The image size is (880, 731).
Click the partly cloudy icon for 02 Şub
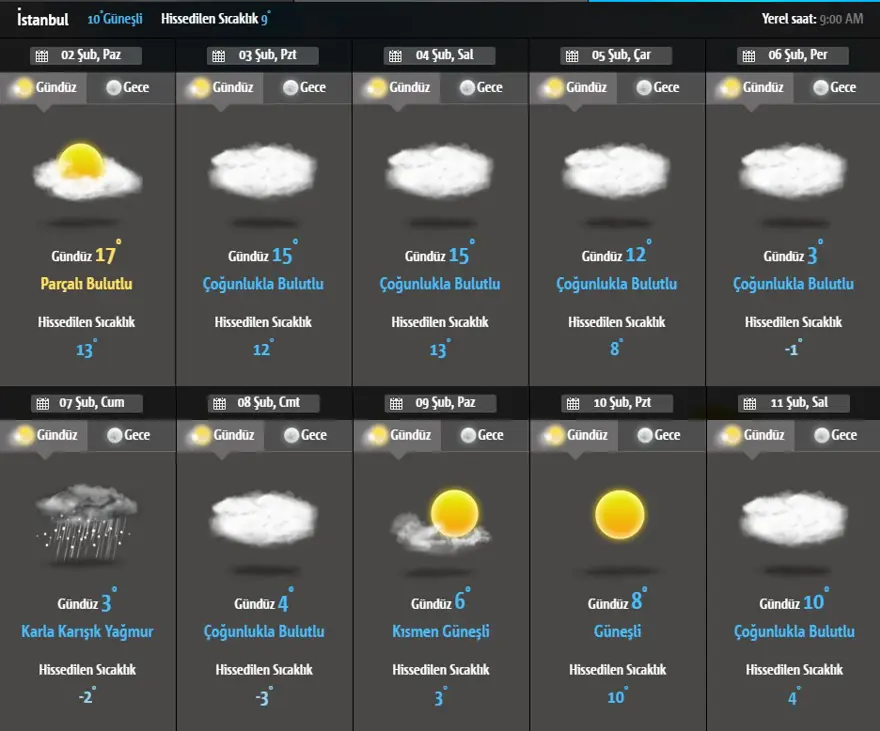(x=87, y=172)
